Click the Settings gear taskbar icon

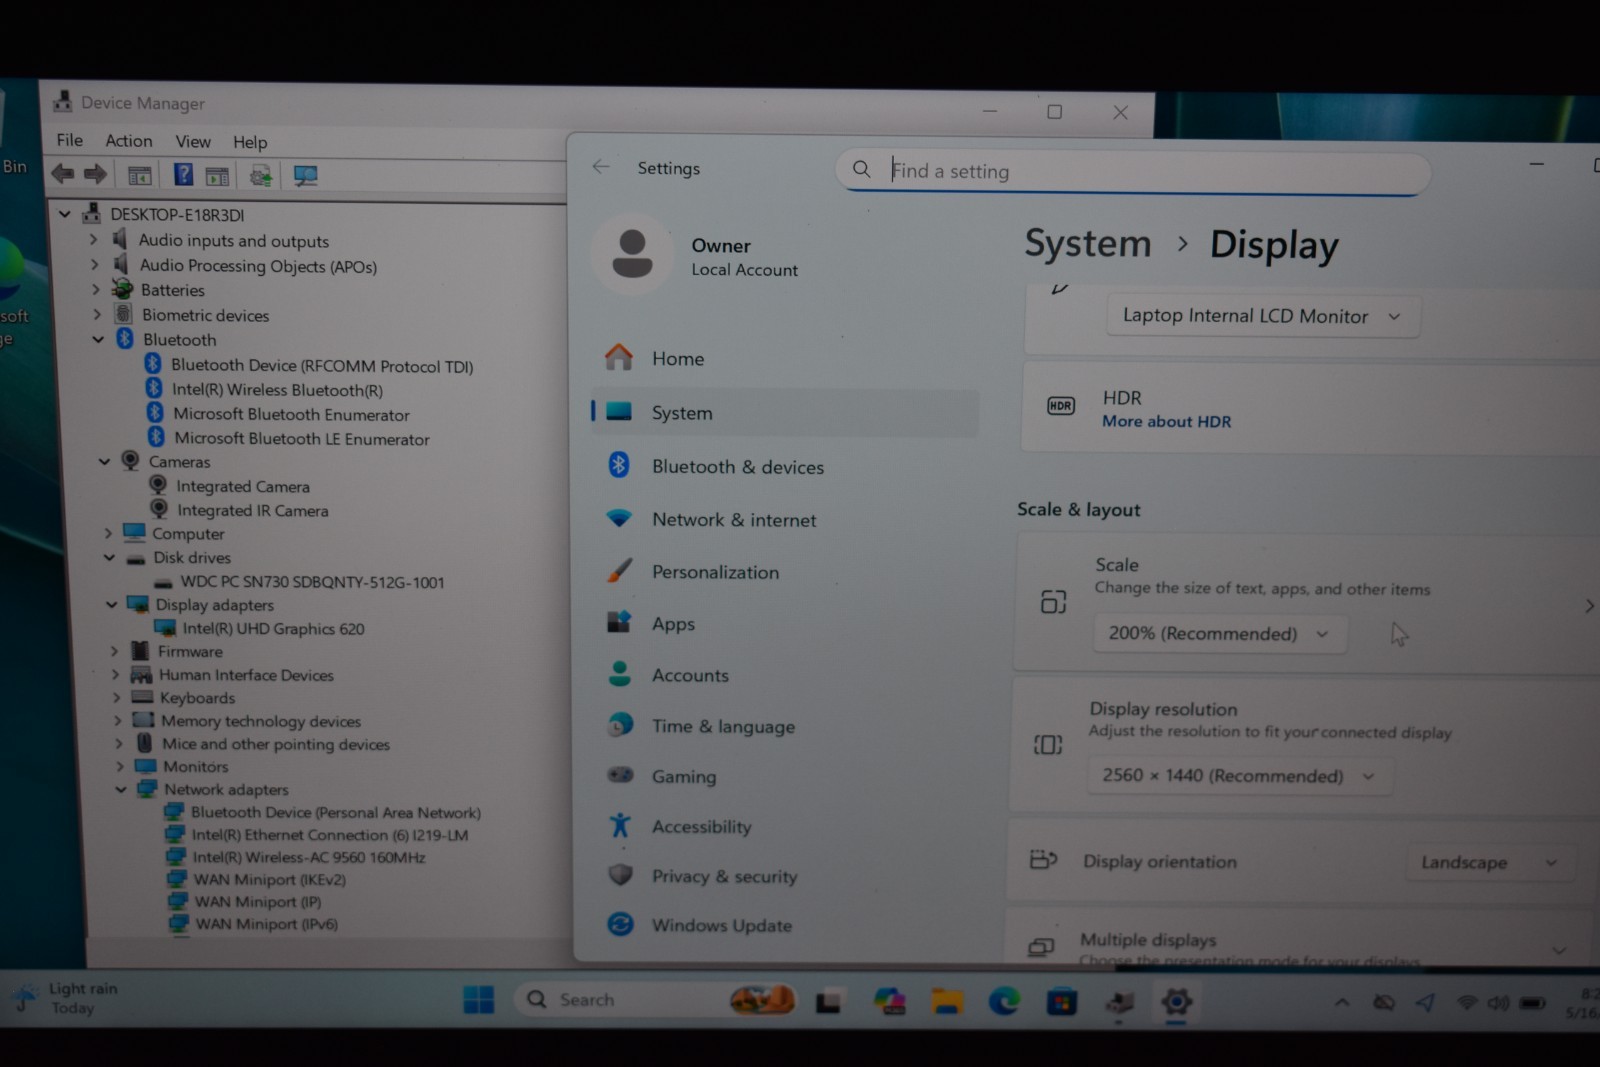click(1177, 1001)
